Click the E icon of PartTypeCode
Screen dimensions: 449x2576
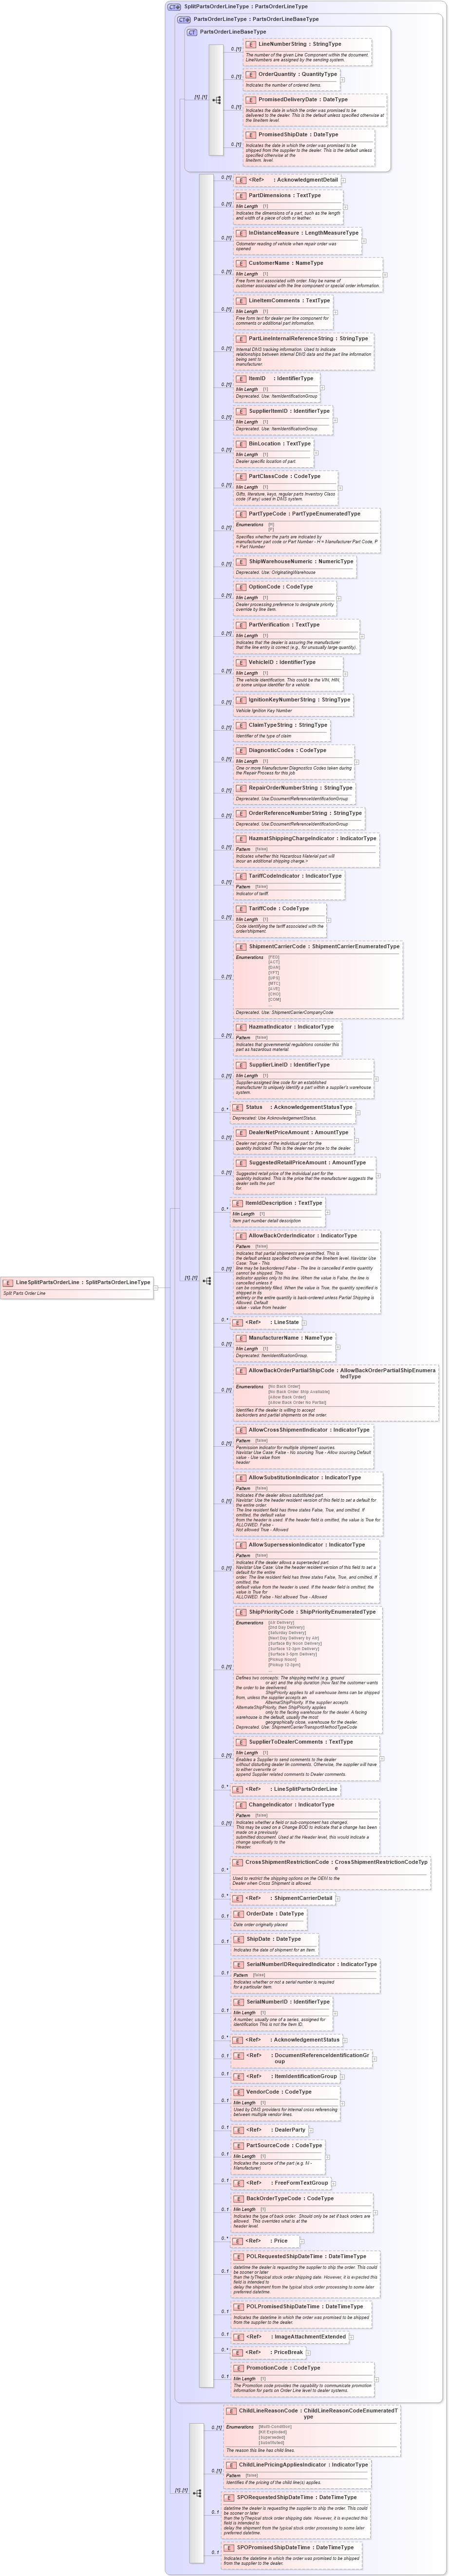click(242, 513)
